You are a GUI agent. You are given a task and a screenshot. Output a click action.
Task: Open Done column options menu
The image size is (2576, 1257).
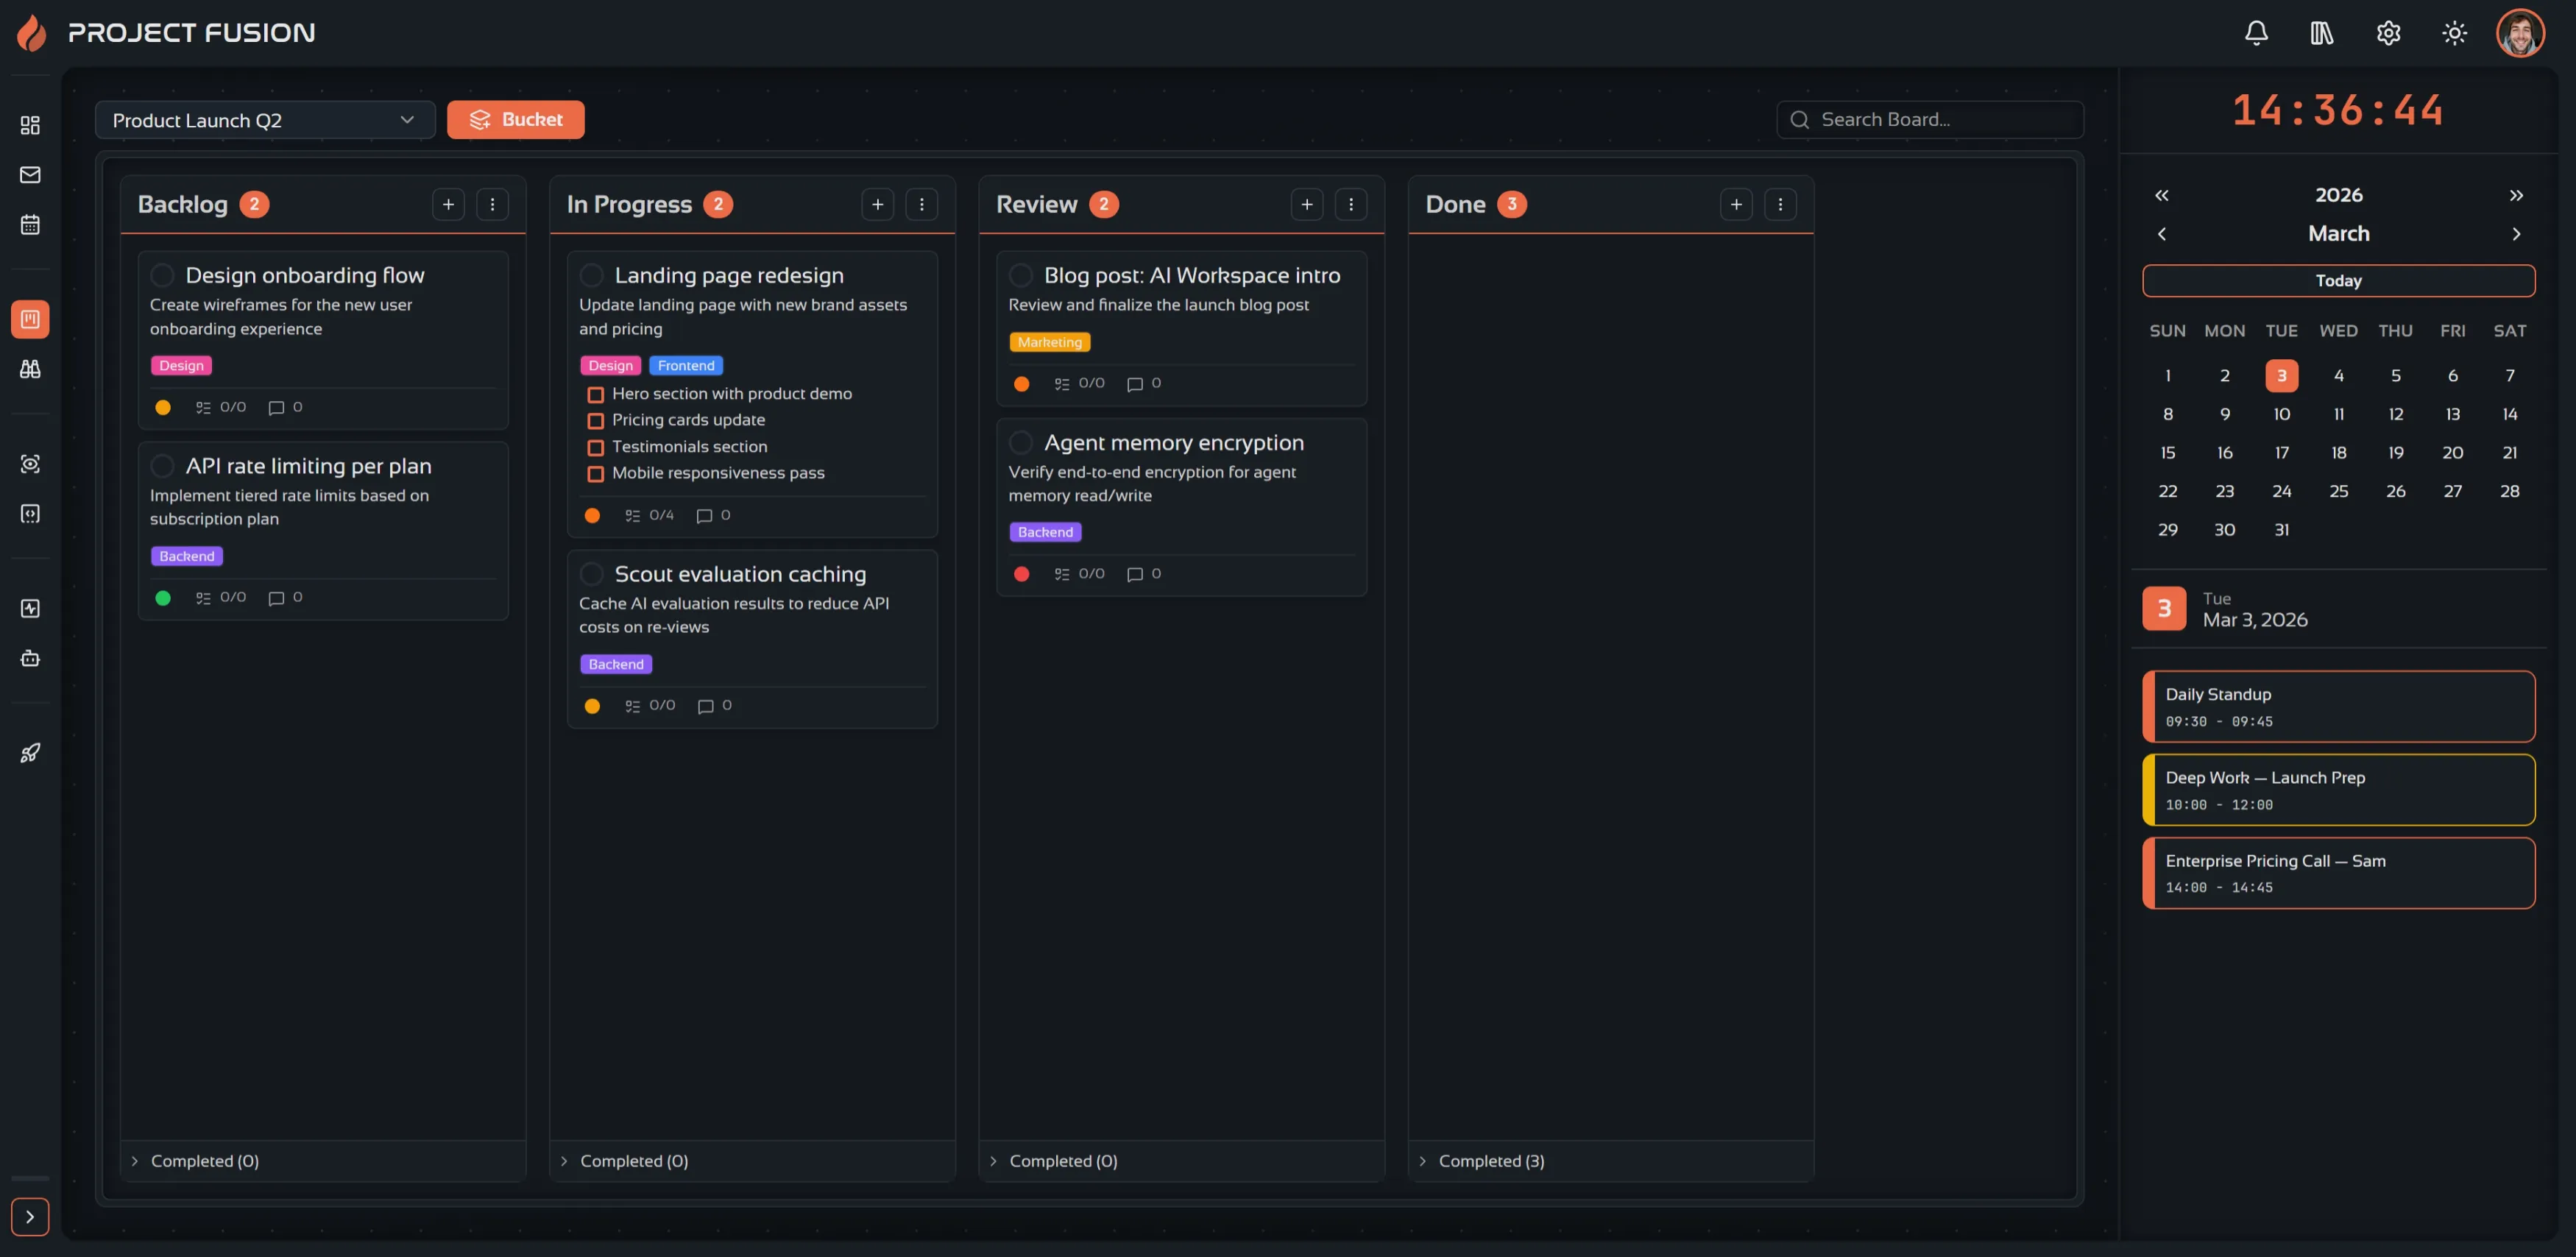(1780, 204)
